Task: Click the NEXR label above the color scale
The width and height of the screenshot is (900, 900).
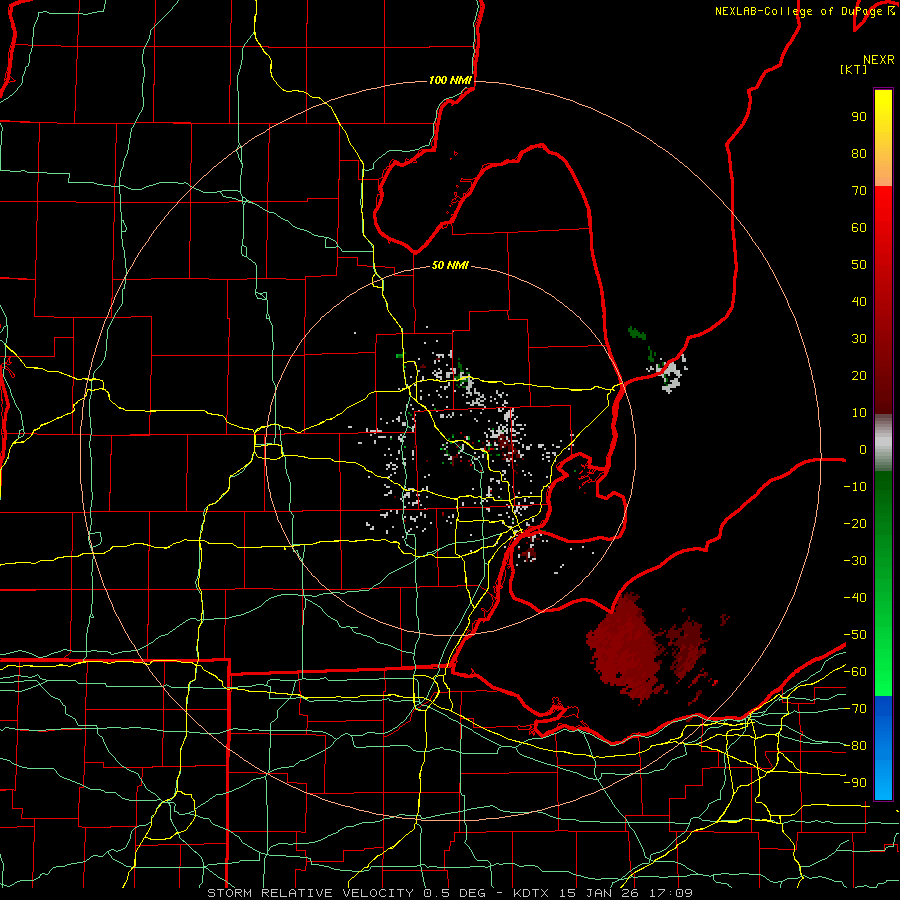Action: point(879,60)
